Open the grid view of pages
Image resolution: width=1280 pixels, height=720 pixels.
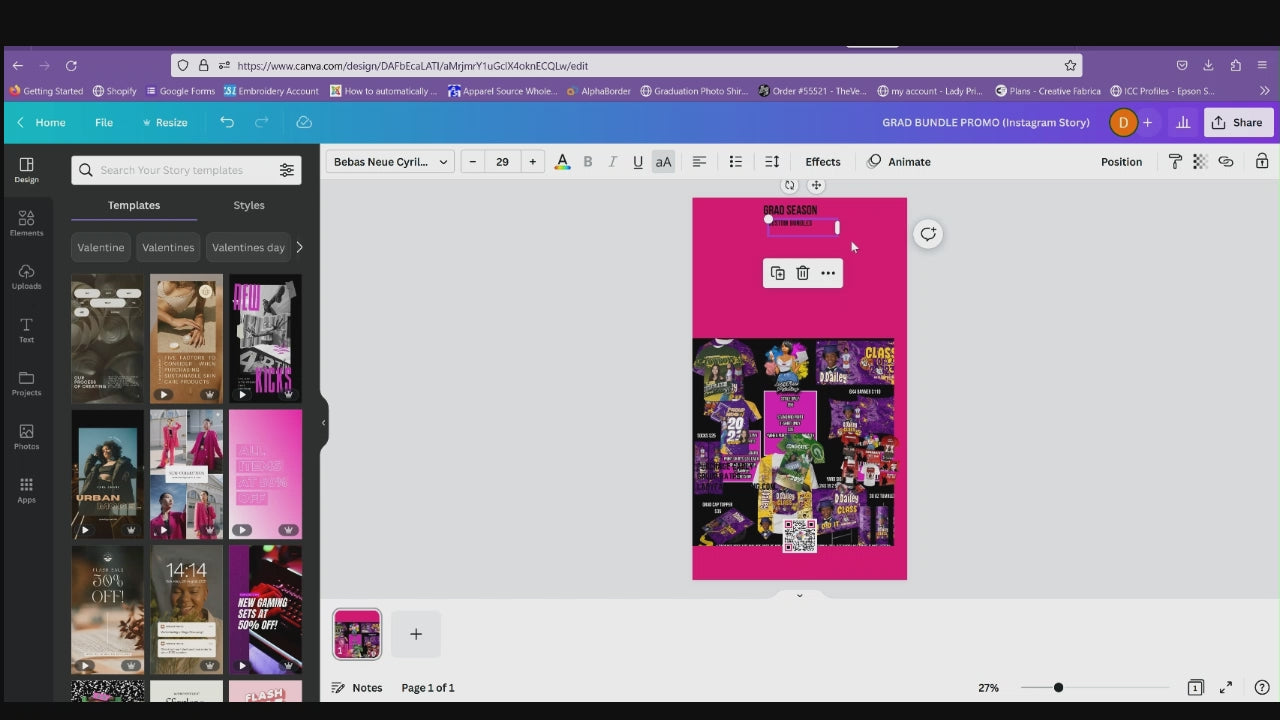(1195, 688)
